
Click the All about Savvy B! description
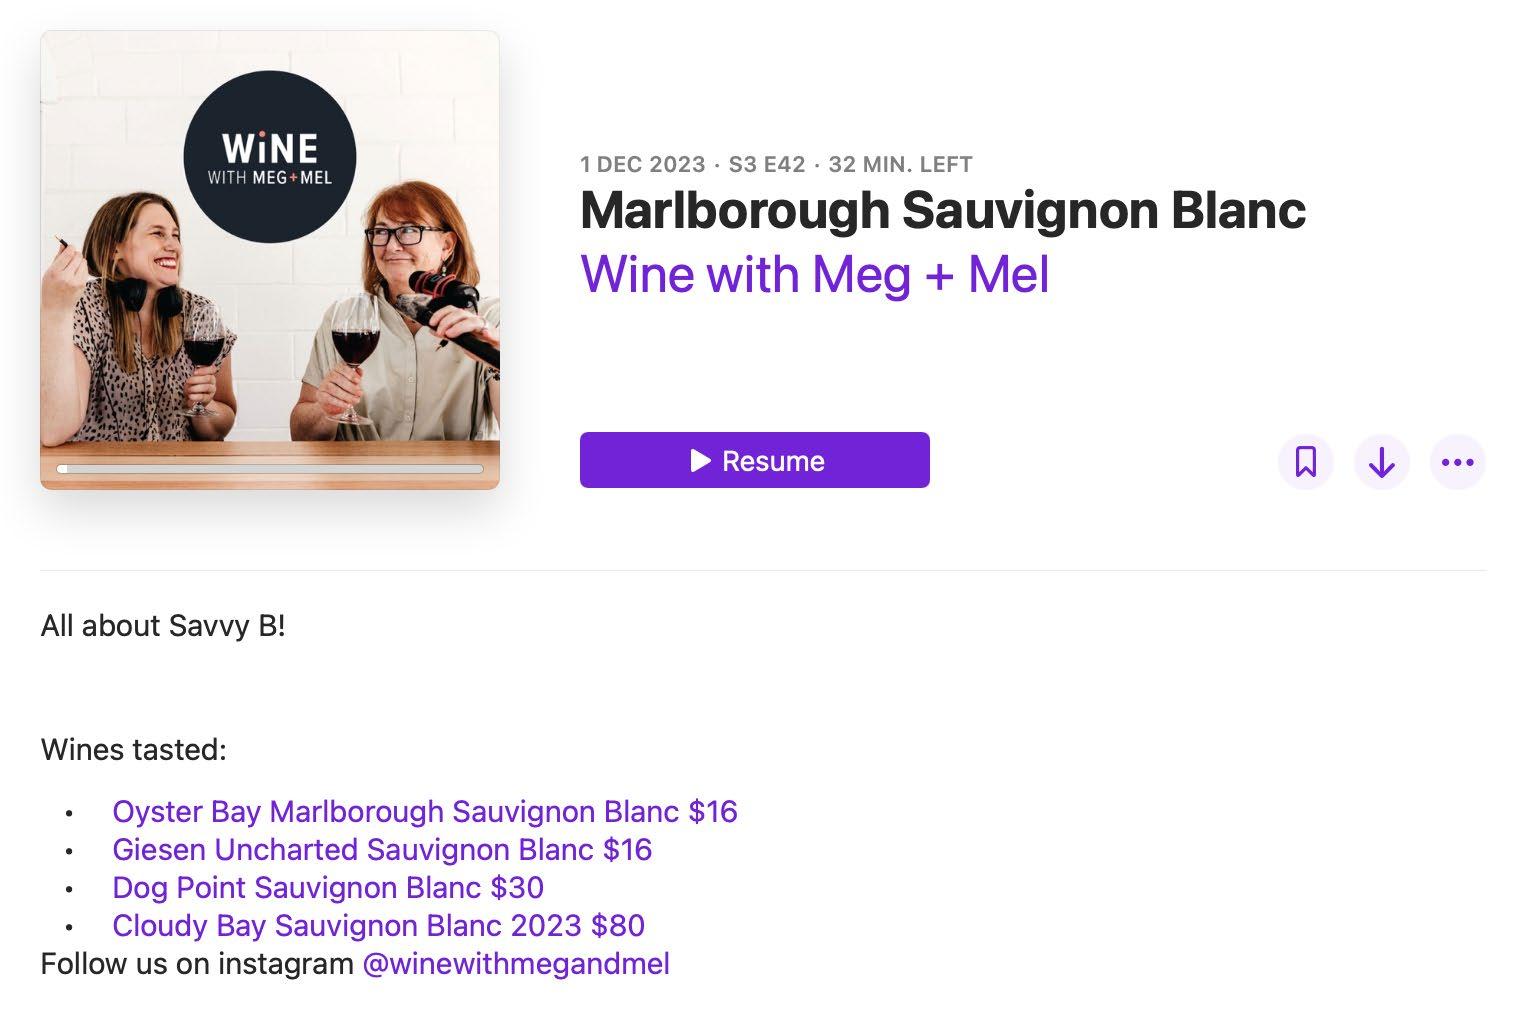pyautogui.click(x=163, y=626)
